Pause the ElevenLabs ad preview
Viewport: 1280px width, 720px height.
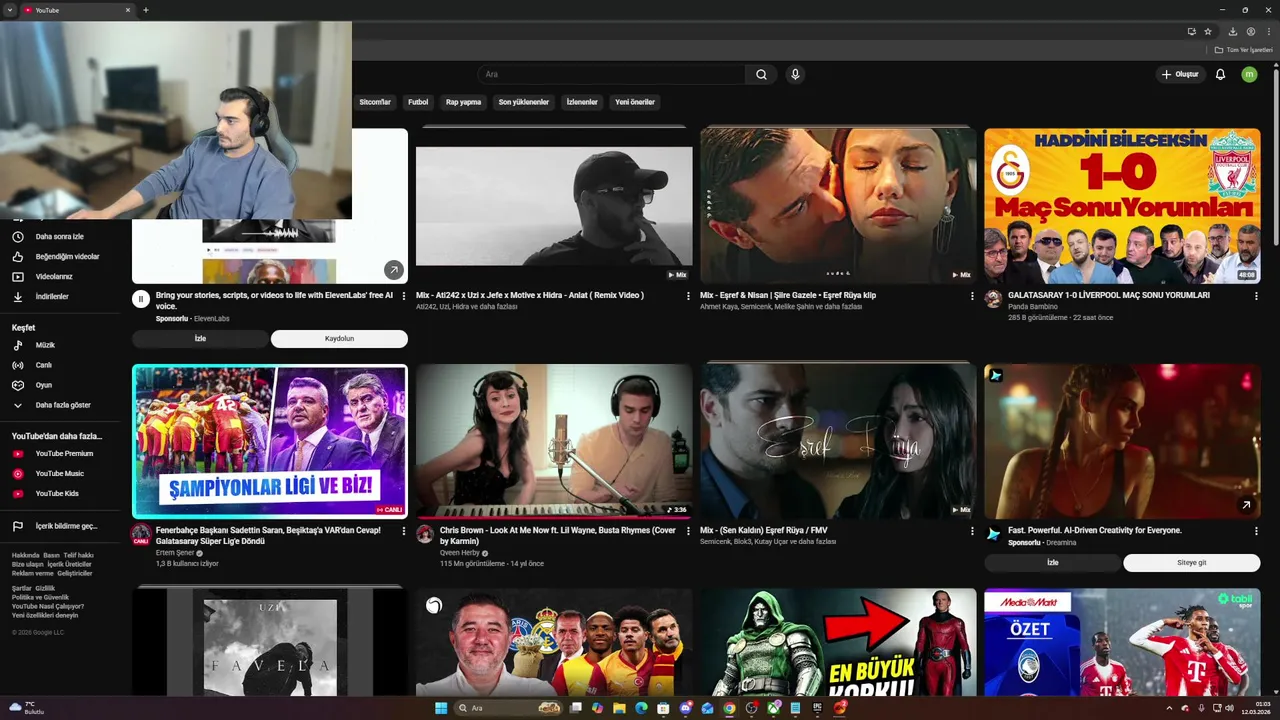(141, 299)
